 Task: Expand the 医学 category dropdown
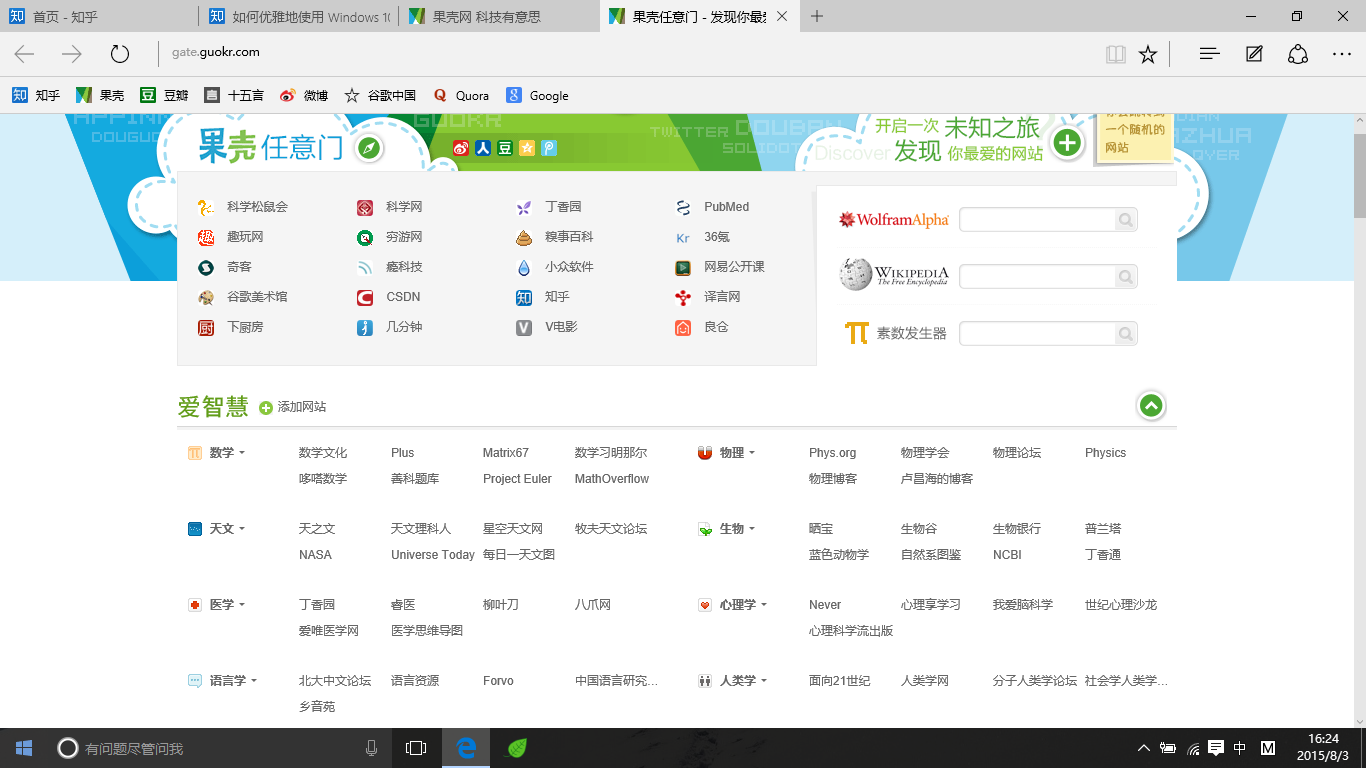[x=242, y=605]
